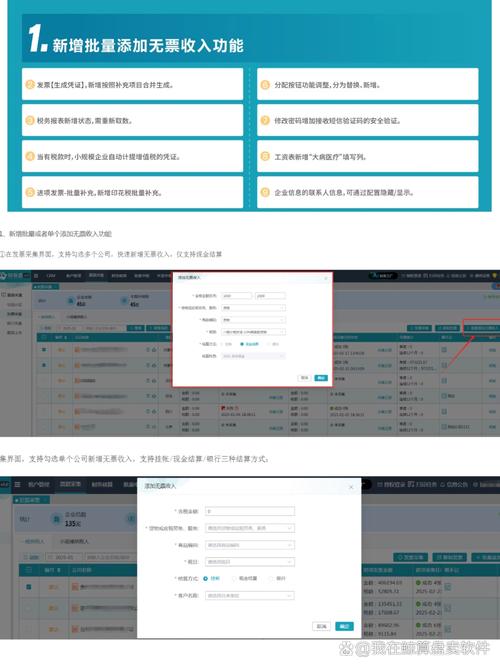The width and height of the screenshot is (500, 667).
Task: Click 取消 in the upper 添加无票收入 dialog
Action: (x=304, y=378)
